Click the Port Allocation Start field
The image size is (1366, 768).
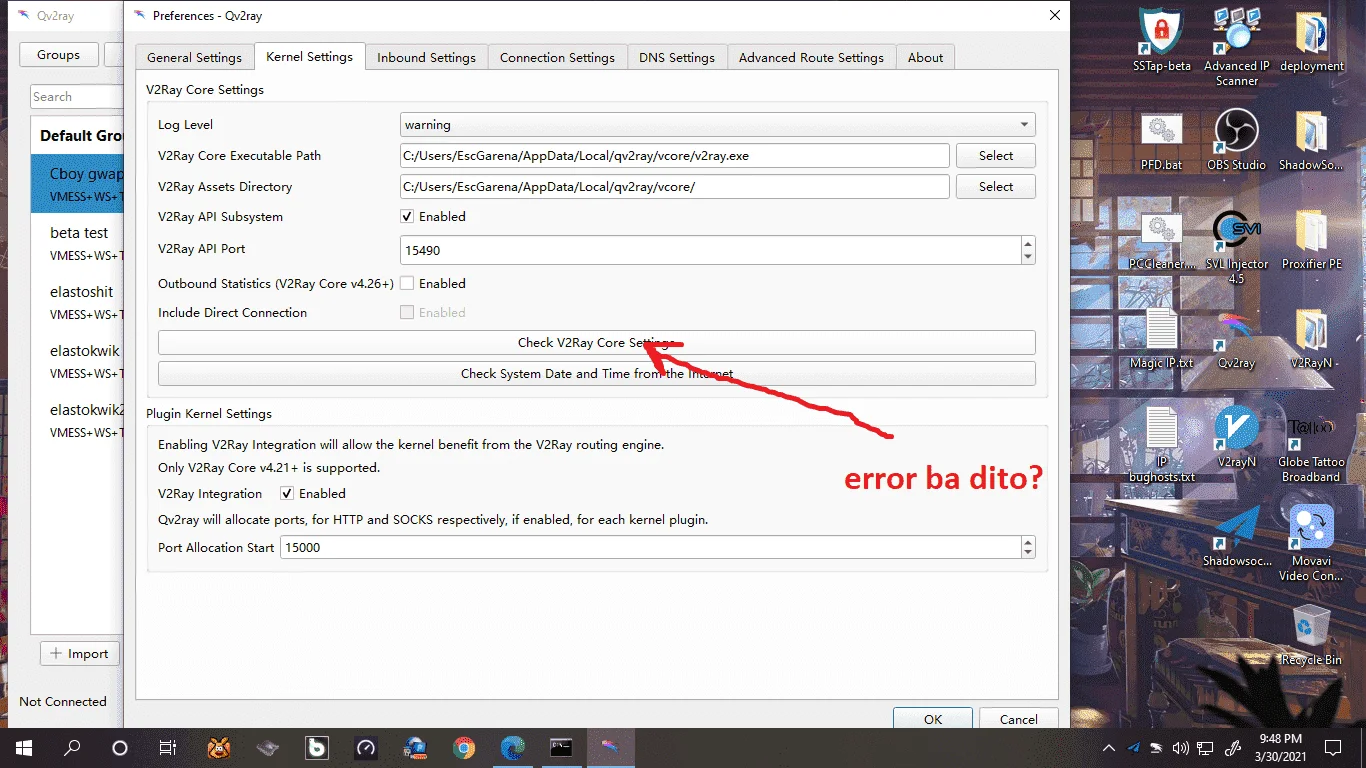(651, 548)
